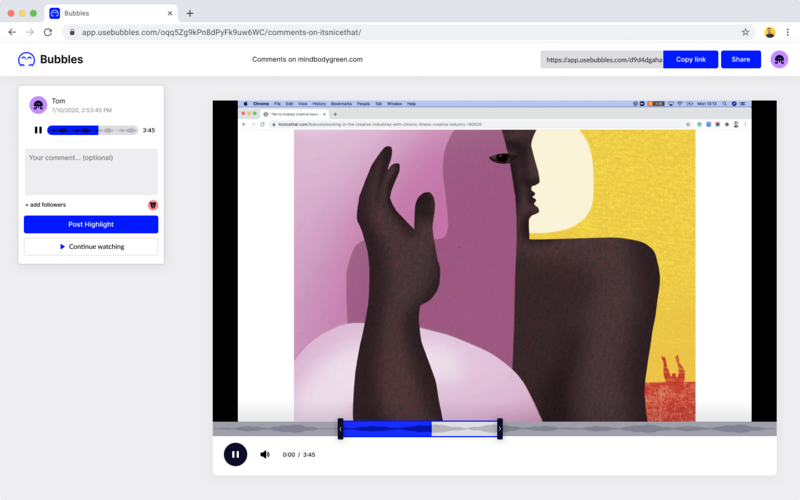Pause the audio clip in Tom's comment card

(x=38, y=130)
